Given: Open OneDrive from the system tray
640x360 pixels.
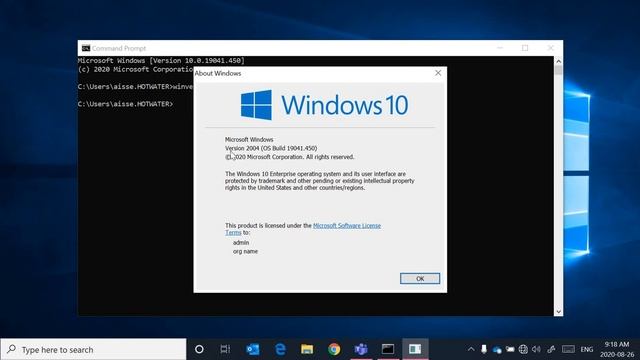Looking at the screenshot, I should [x=497, y=349].
